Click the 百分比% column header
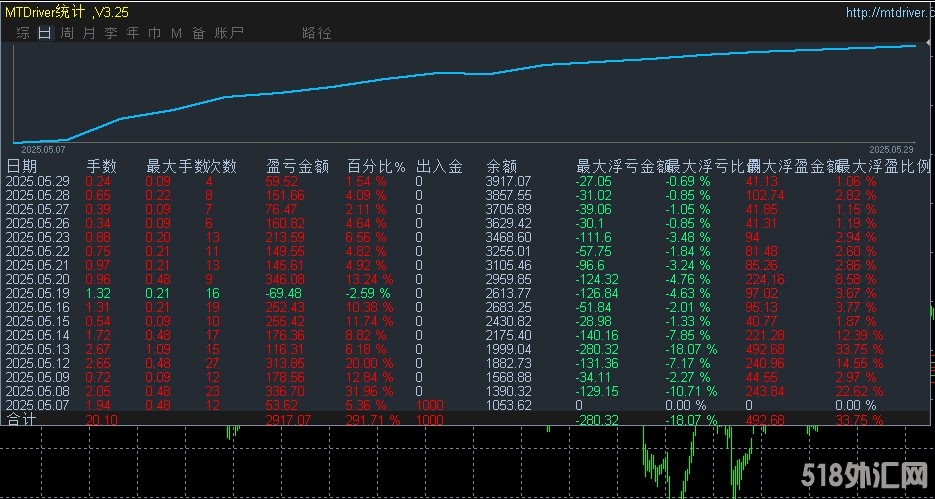This screenshot has width=935, height=499. click(376, 166)
